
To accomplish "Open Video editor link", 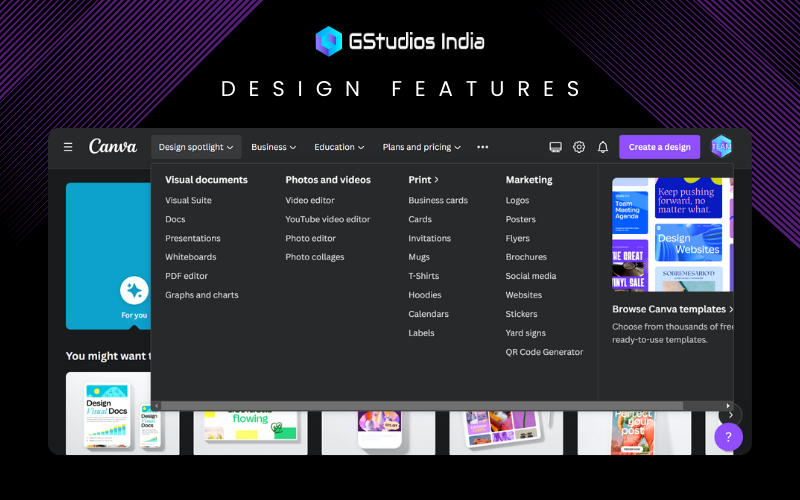I will point(310,200).
